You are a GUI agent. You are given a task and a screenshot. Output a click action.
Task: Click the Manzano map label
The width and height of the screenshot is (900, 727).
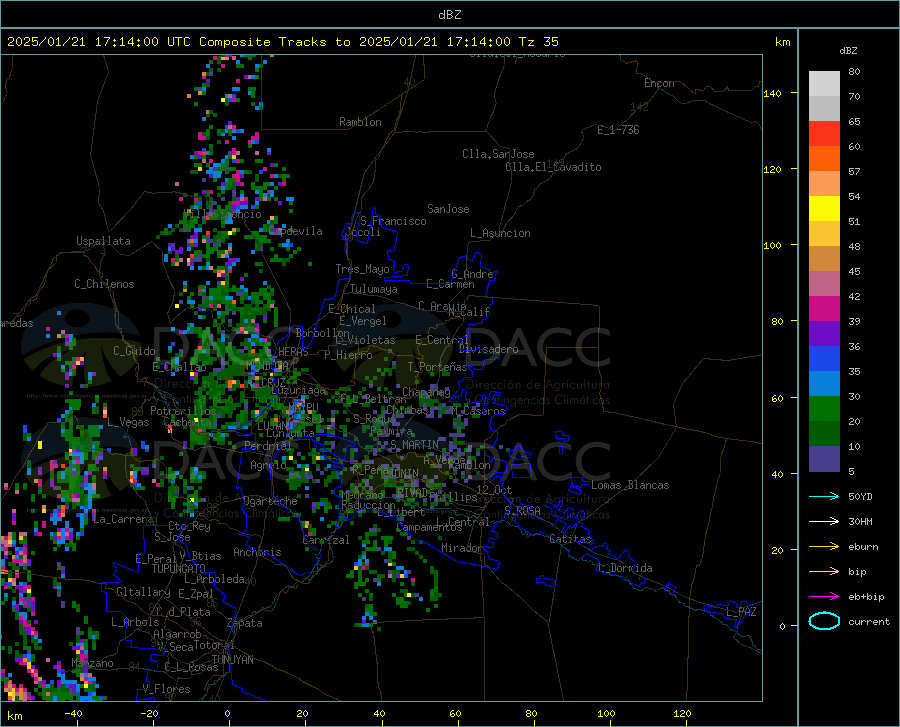coord(92,663)
